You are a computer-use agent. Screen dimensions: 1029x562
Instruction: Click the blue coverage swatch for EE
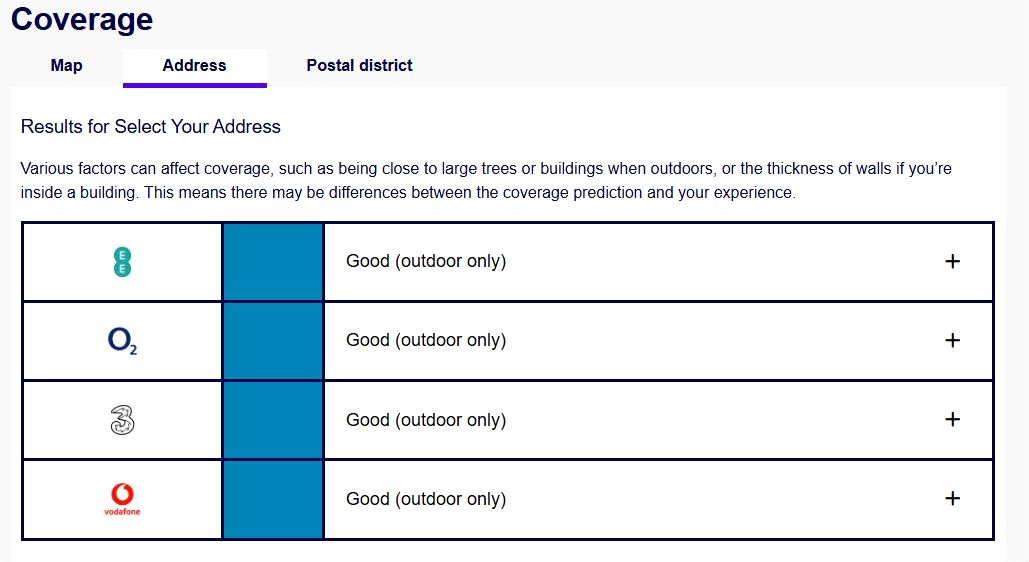pyautogui.click(x=273, y=262)
